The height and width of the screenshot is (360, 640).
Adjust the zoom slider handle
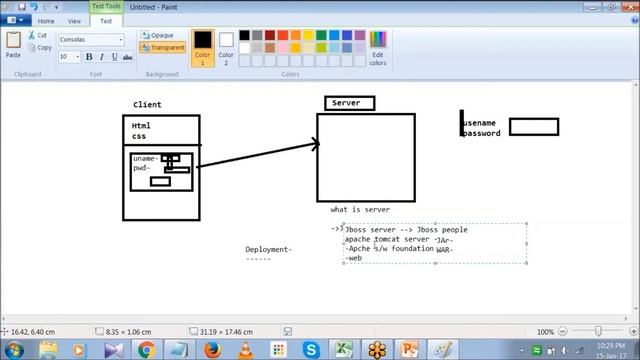[x=598, y=331]
